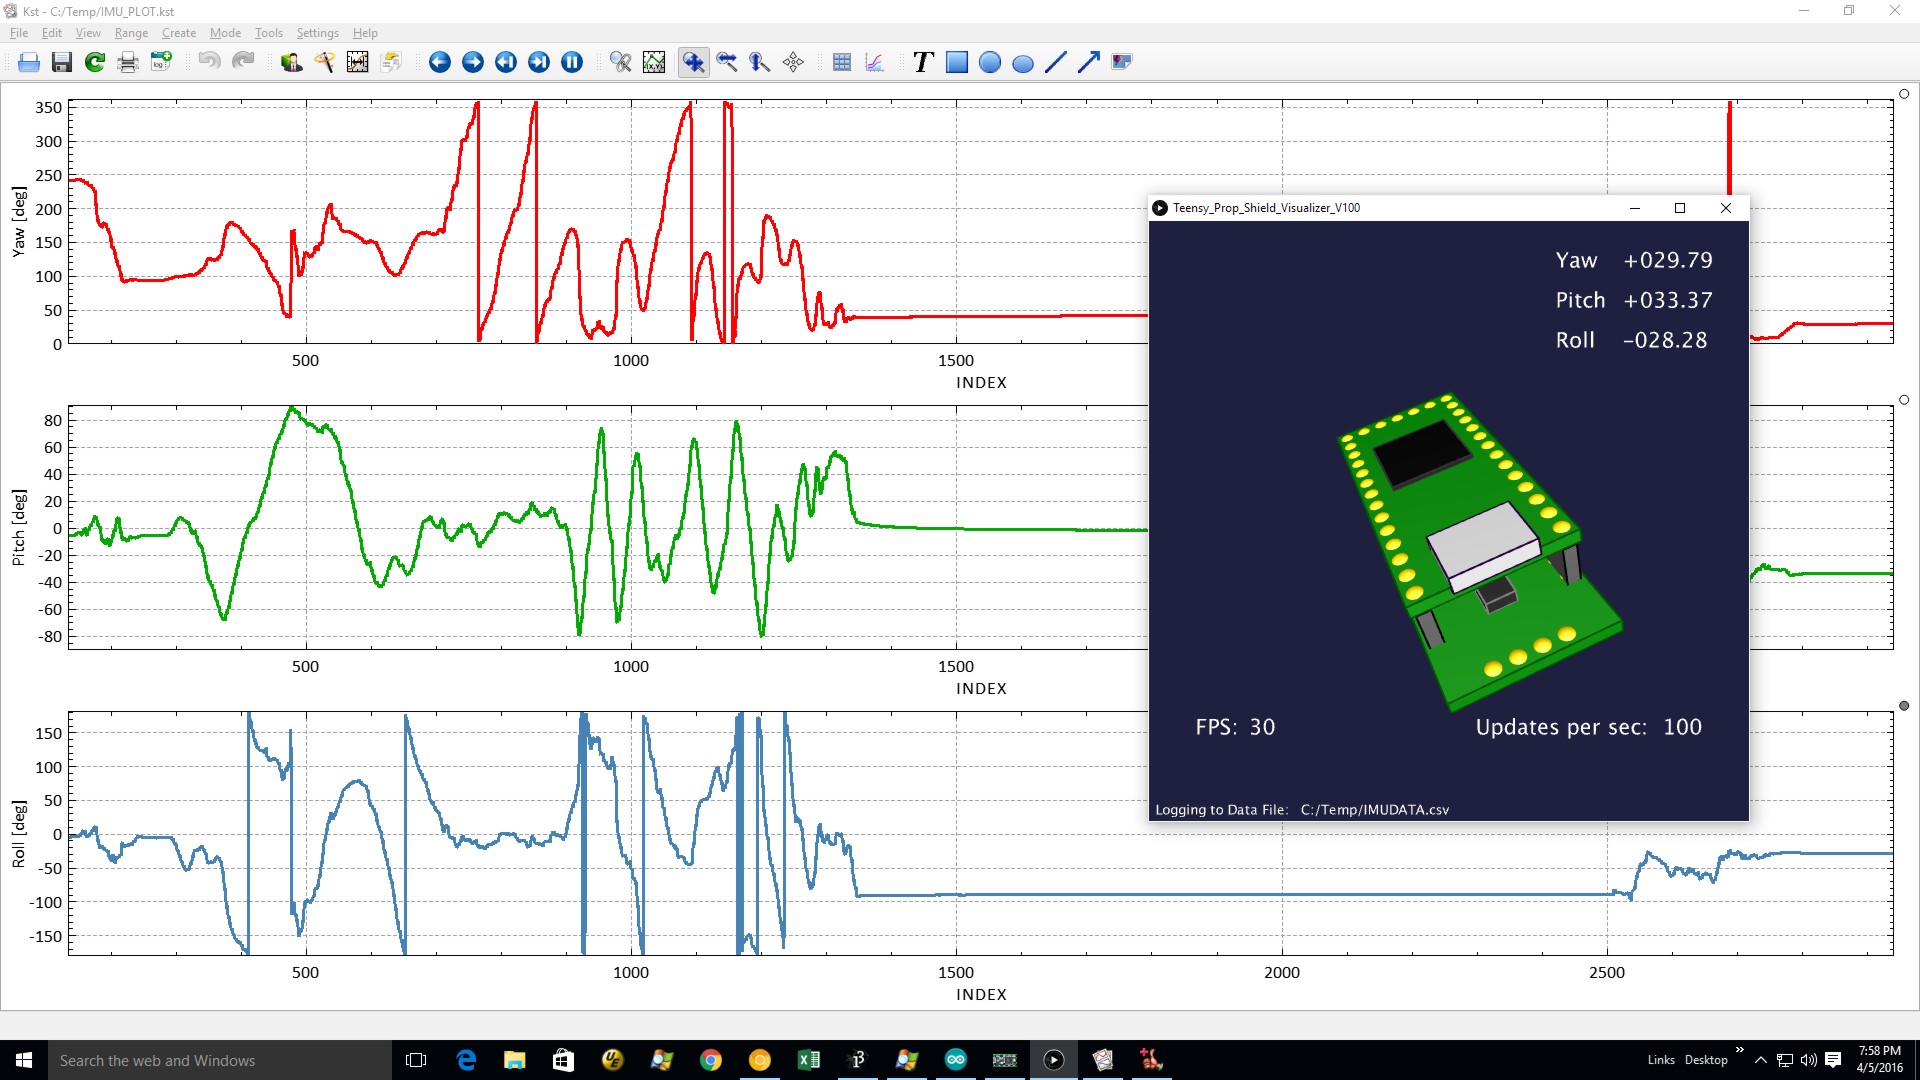Select the XY mouse zoom tool

click(x=694, y=62)
